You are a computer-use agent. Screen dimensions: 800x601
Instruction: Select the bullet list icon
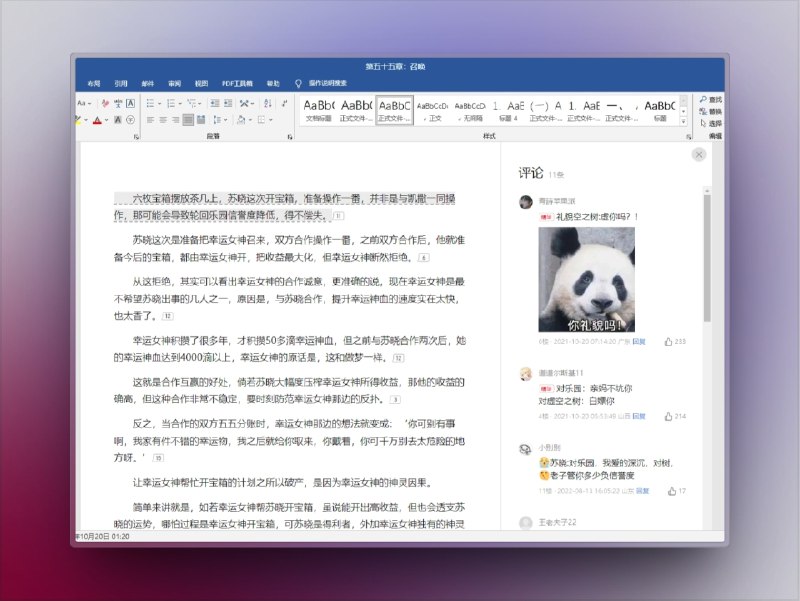click(152, 103)
